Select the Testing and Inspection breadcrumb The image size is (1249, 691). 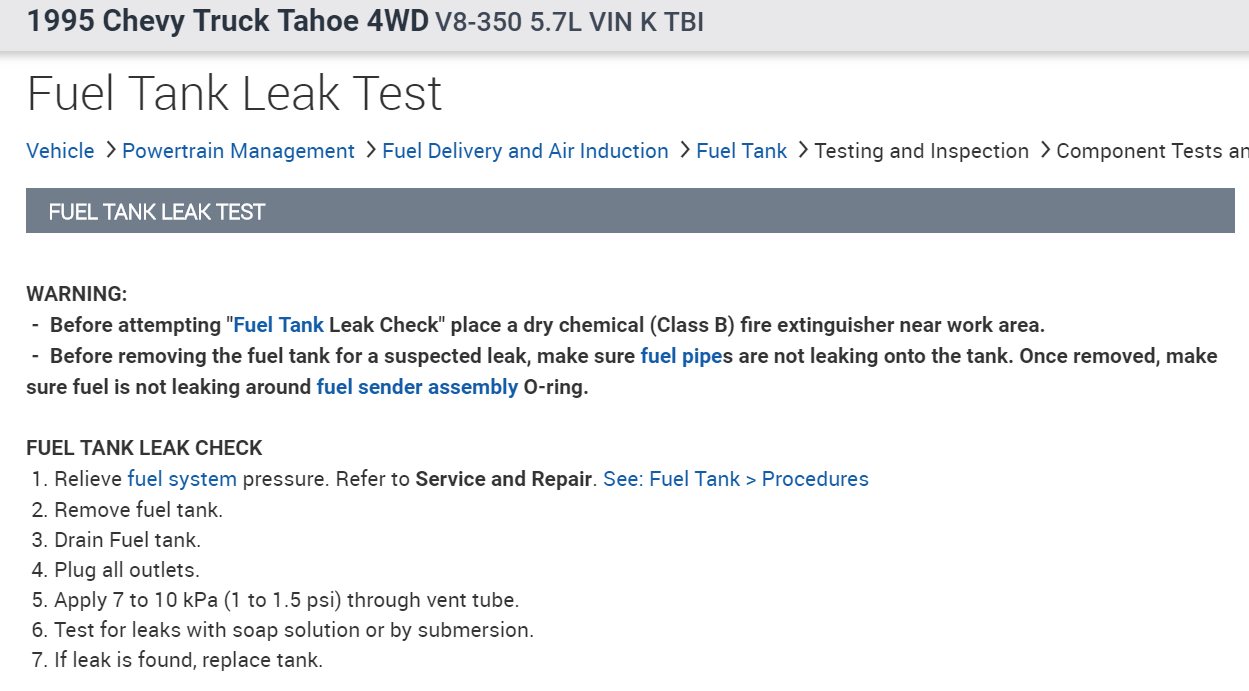pos(921,151)
